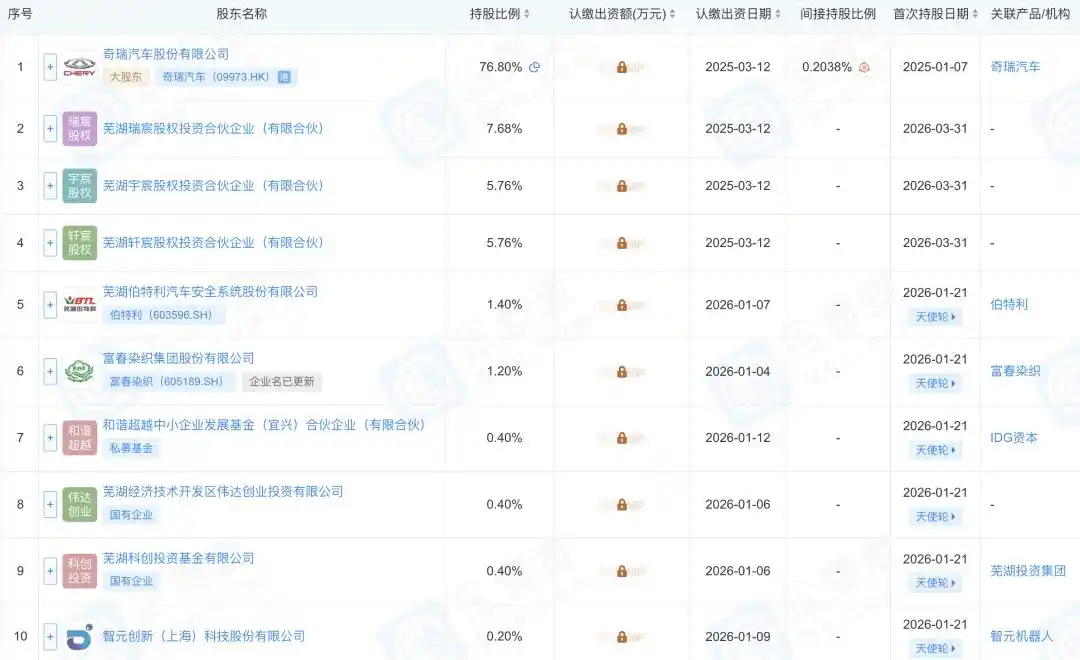Click the 伟达创业 green logo icon
The height and width of the screenshot is (660, 1080).
79,504
